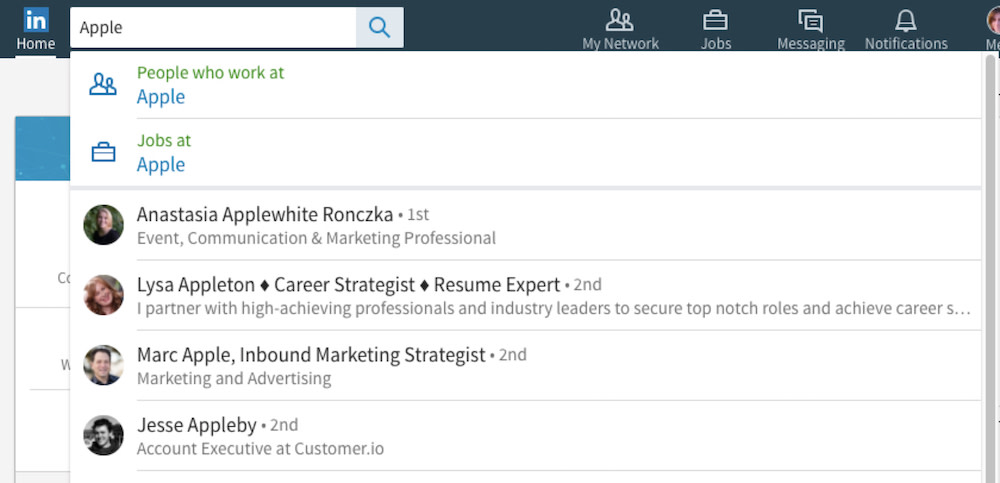The image size is (1000, 483).
Task: Click the Me profile avatar in navbar
Action: click(x=991, y=19)
